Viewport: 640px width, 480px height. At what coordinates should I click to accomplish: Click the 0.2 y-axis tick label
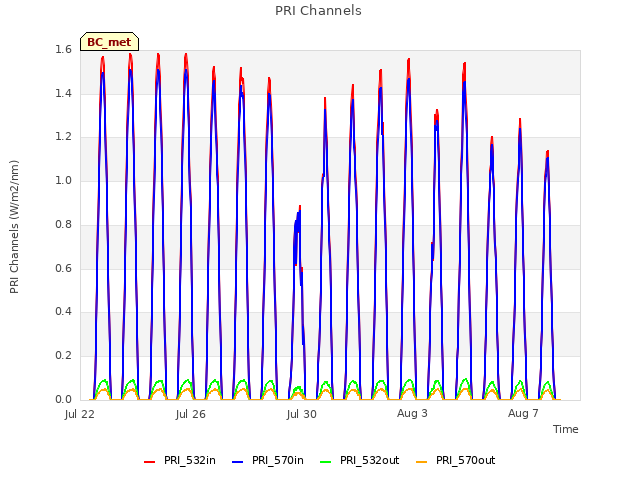(x=63, y=356)
